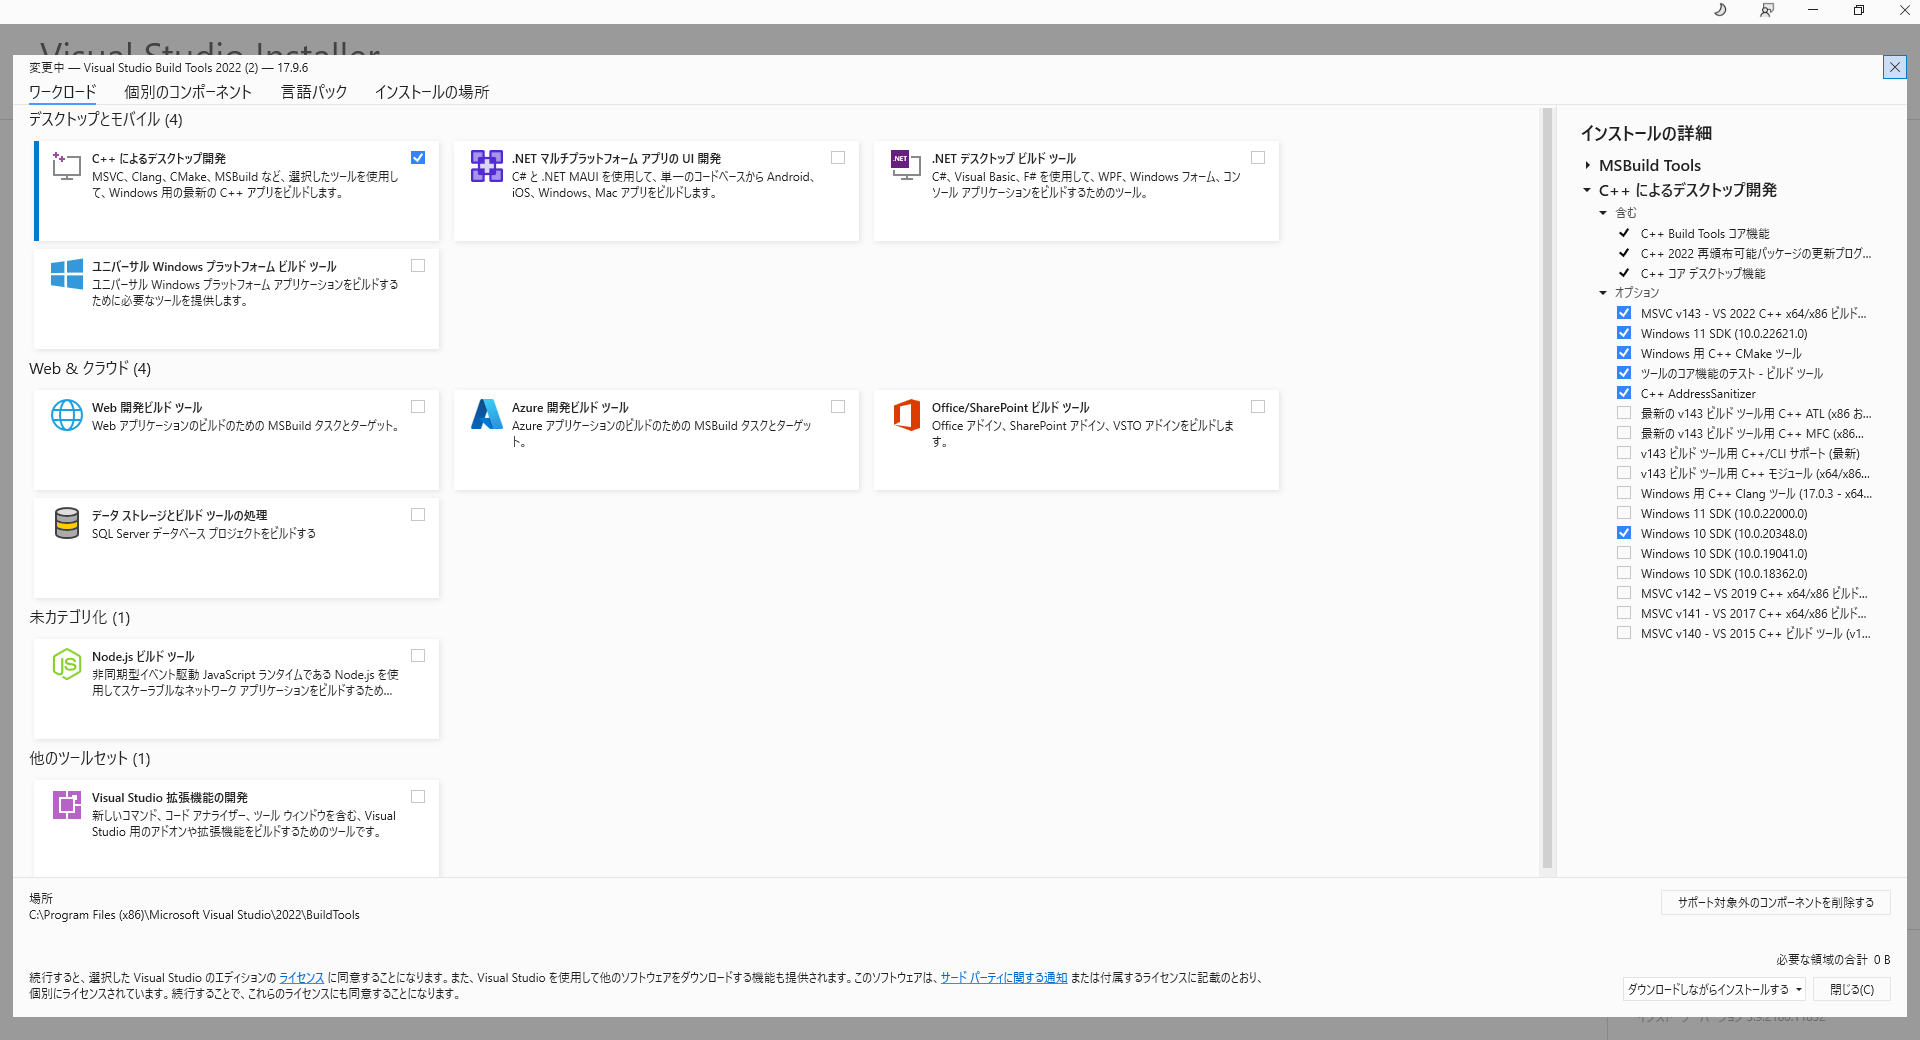The height and width of the screenshot is (1040, 1920).
Task: Uncheck the C++ desktop development workload
Action: click(418, 157)
